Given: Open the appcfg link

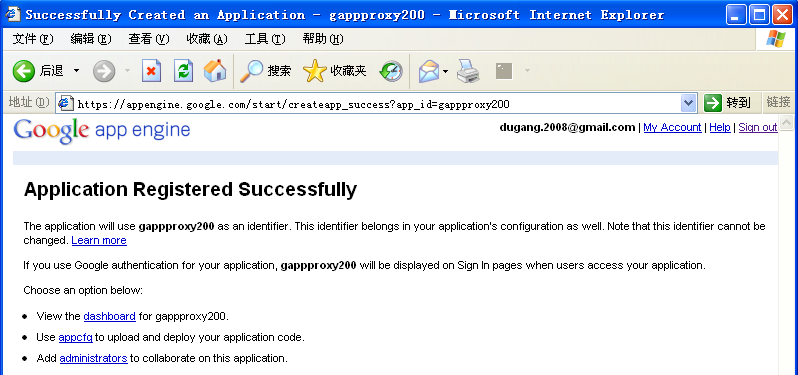Looking at the screenshot, I should (75, 337).
